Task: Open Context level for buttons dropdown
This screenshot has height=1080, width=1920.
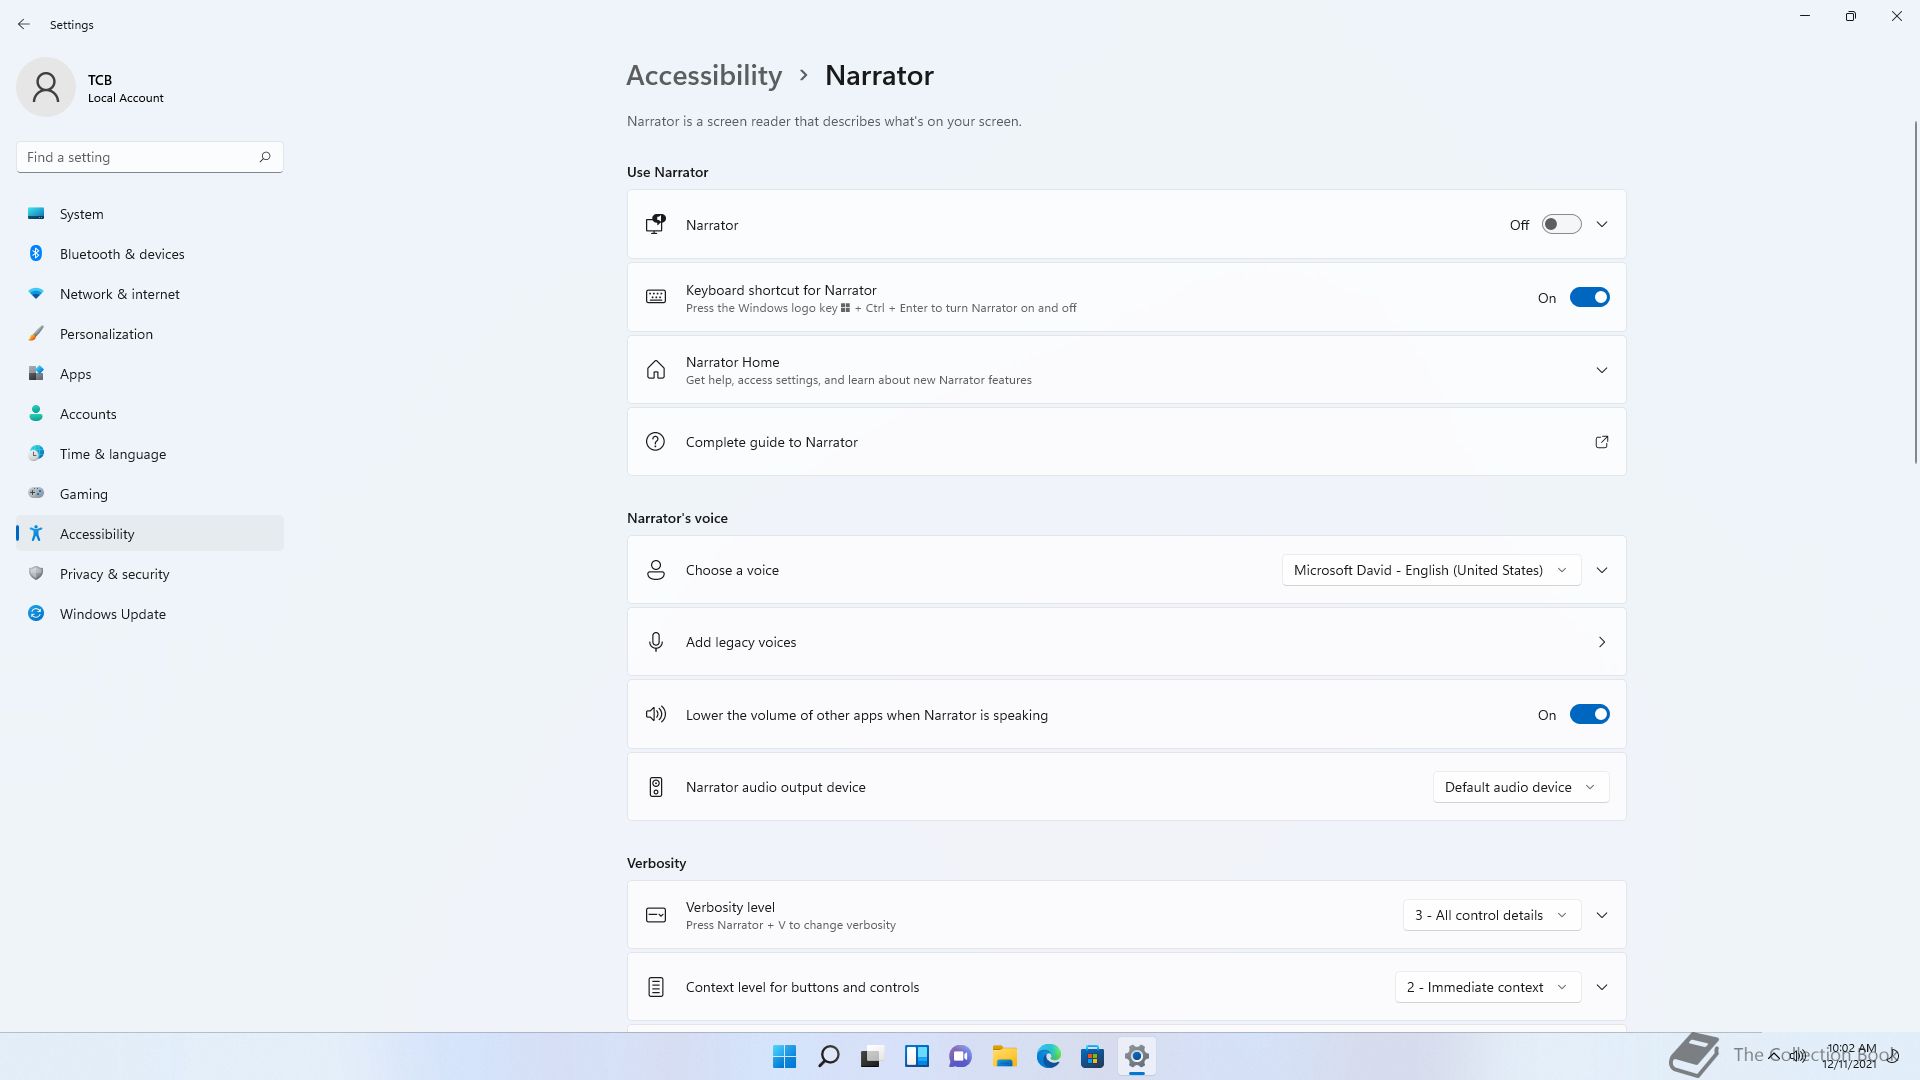Action: pos(1487,987)
